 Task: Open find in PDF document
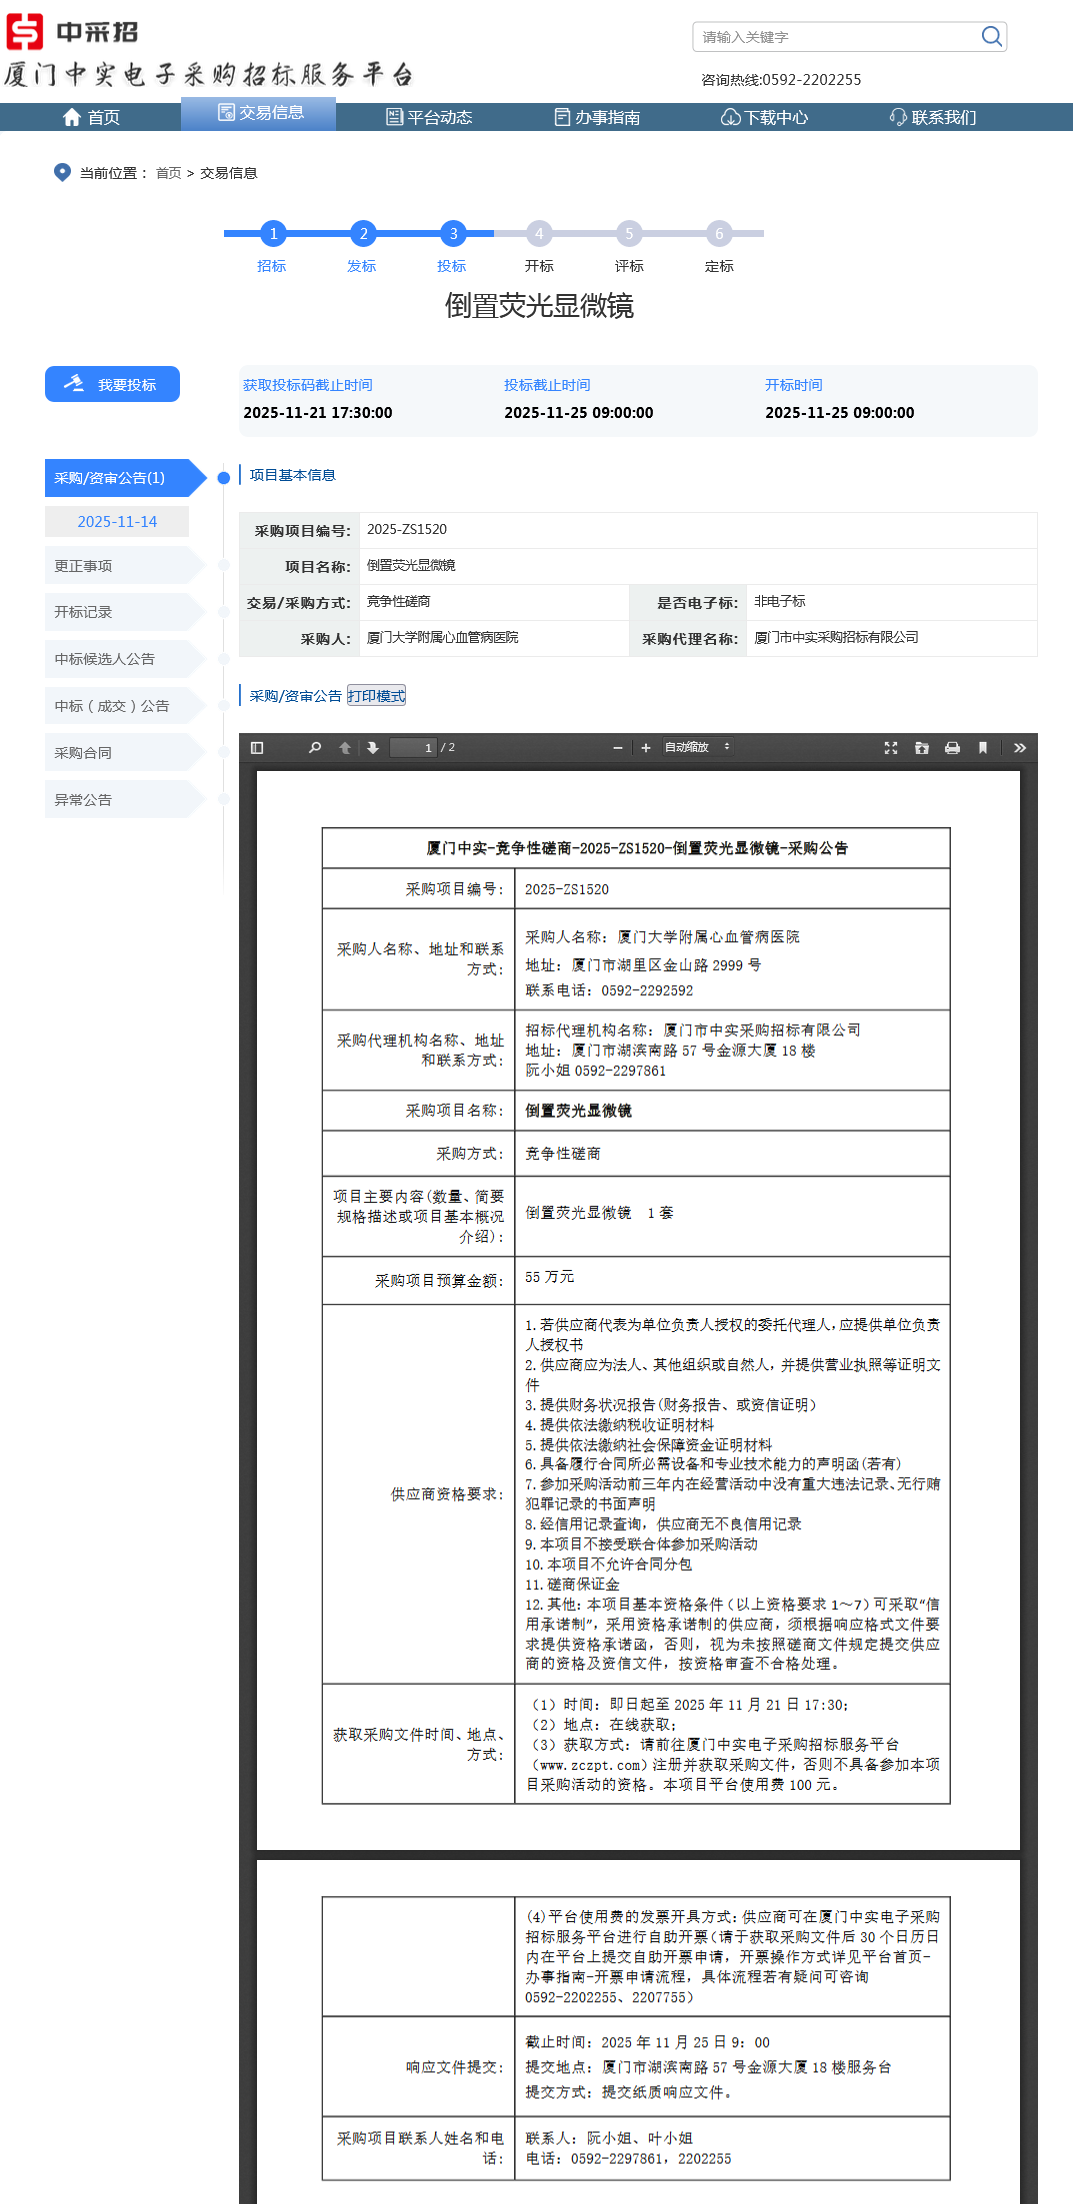point(315,748)
